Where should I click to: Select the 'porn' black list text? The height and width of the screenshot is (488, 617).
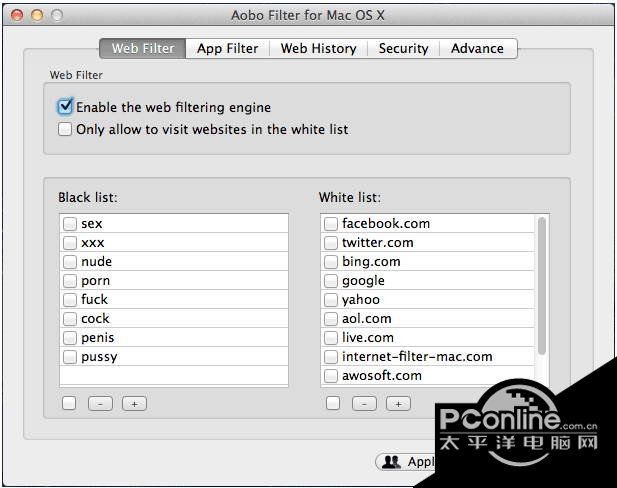[x=96, y=281]
